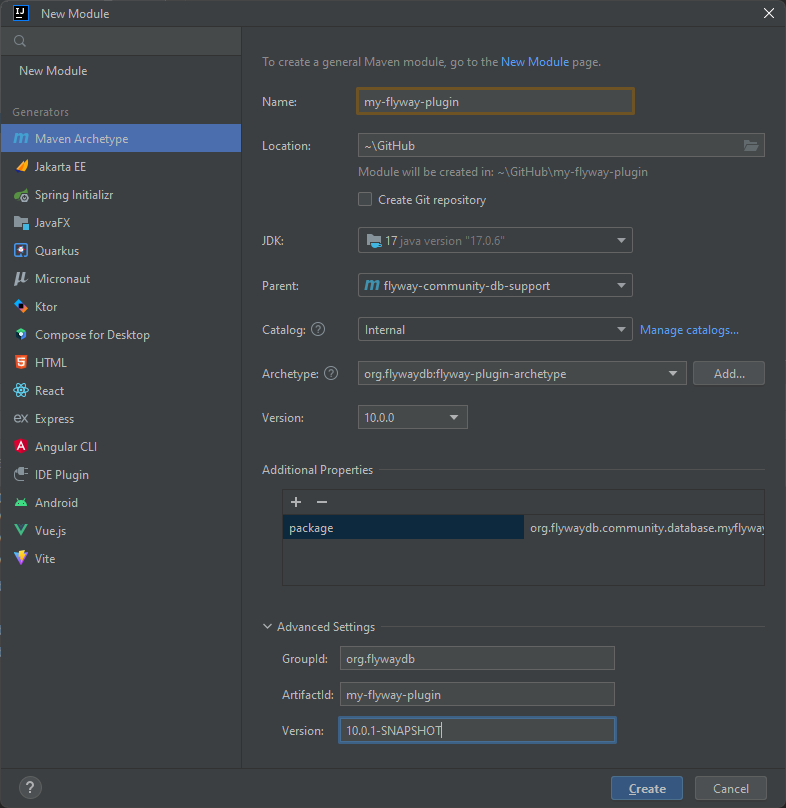The height and width of the screenshot is (808, 786).
Task: Click the Compose for Desktop icon
Action: pyautogui.click(x=21, y=334)
